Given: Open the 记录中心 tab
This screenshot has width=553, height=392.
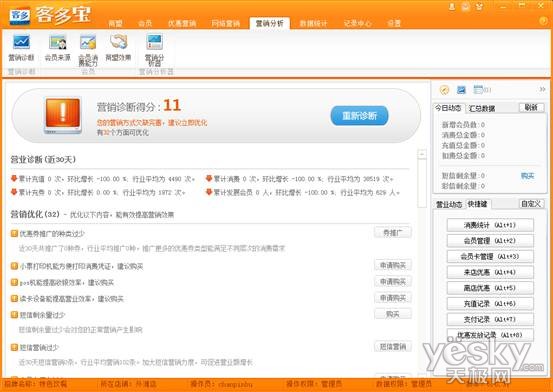Looking at the screenshot, I should tap(357, 24).
